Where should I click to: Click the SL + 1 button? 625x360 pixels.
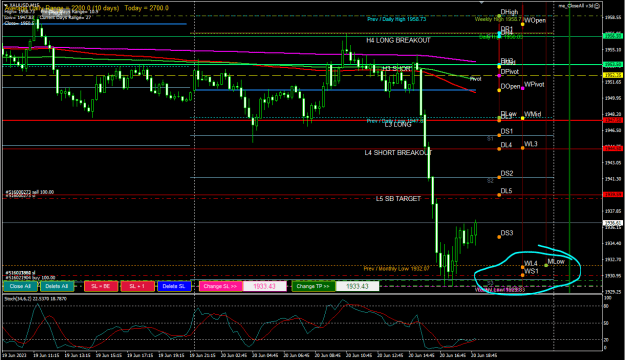(138, 286)
